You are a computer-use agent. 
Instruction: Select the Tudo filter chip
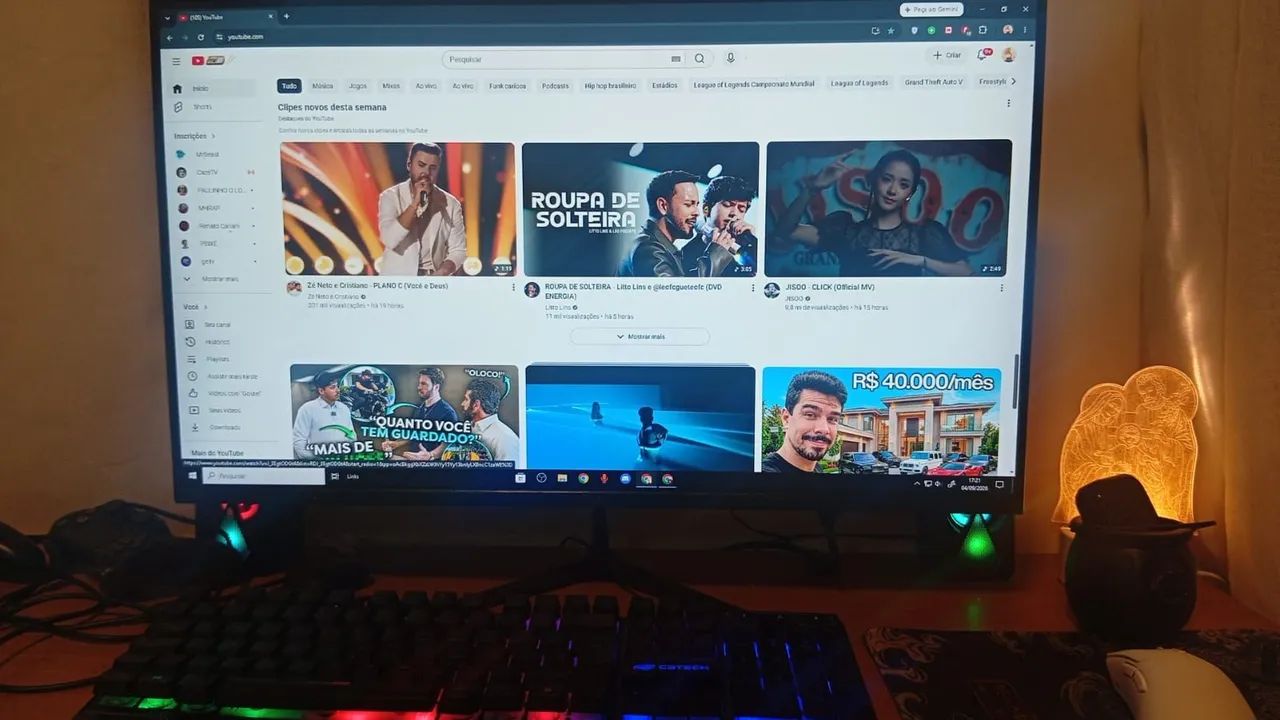click(x=289, y=86)
